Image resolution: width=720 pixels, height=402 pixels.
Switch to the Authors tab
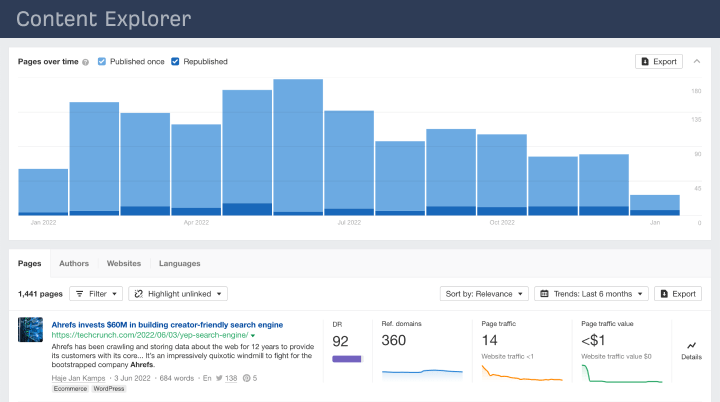74,263
